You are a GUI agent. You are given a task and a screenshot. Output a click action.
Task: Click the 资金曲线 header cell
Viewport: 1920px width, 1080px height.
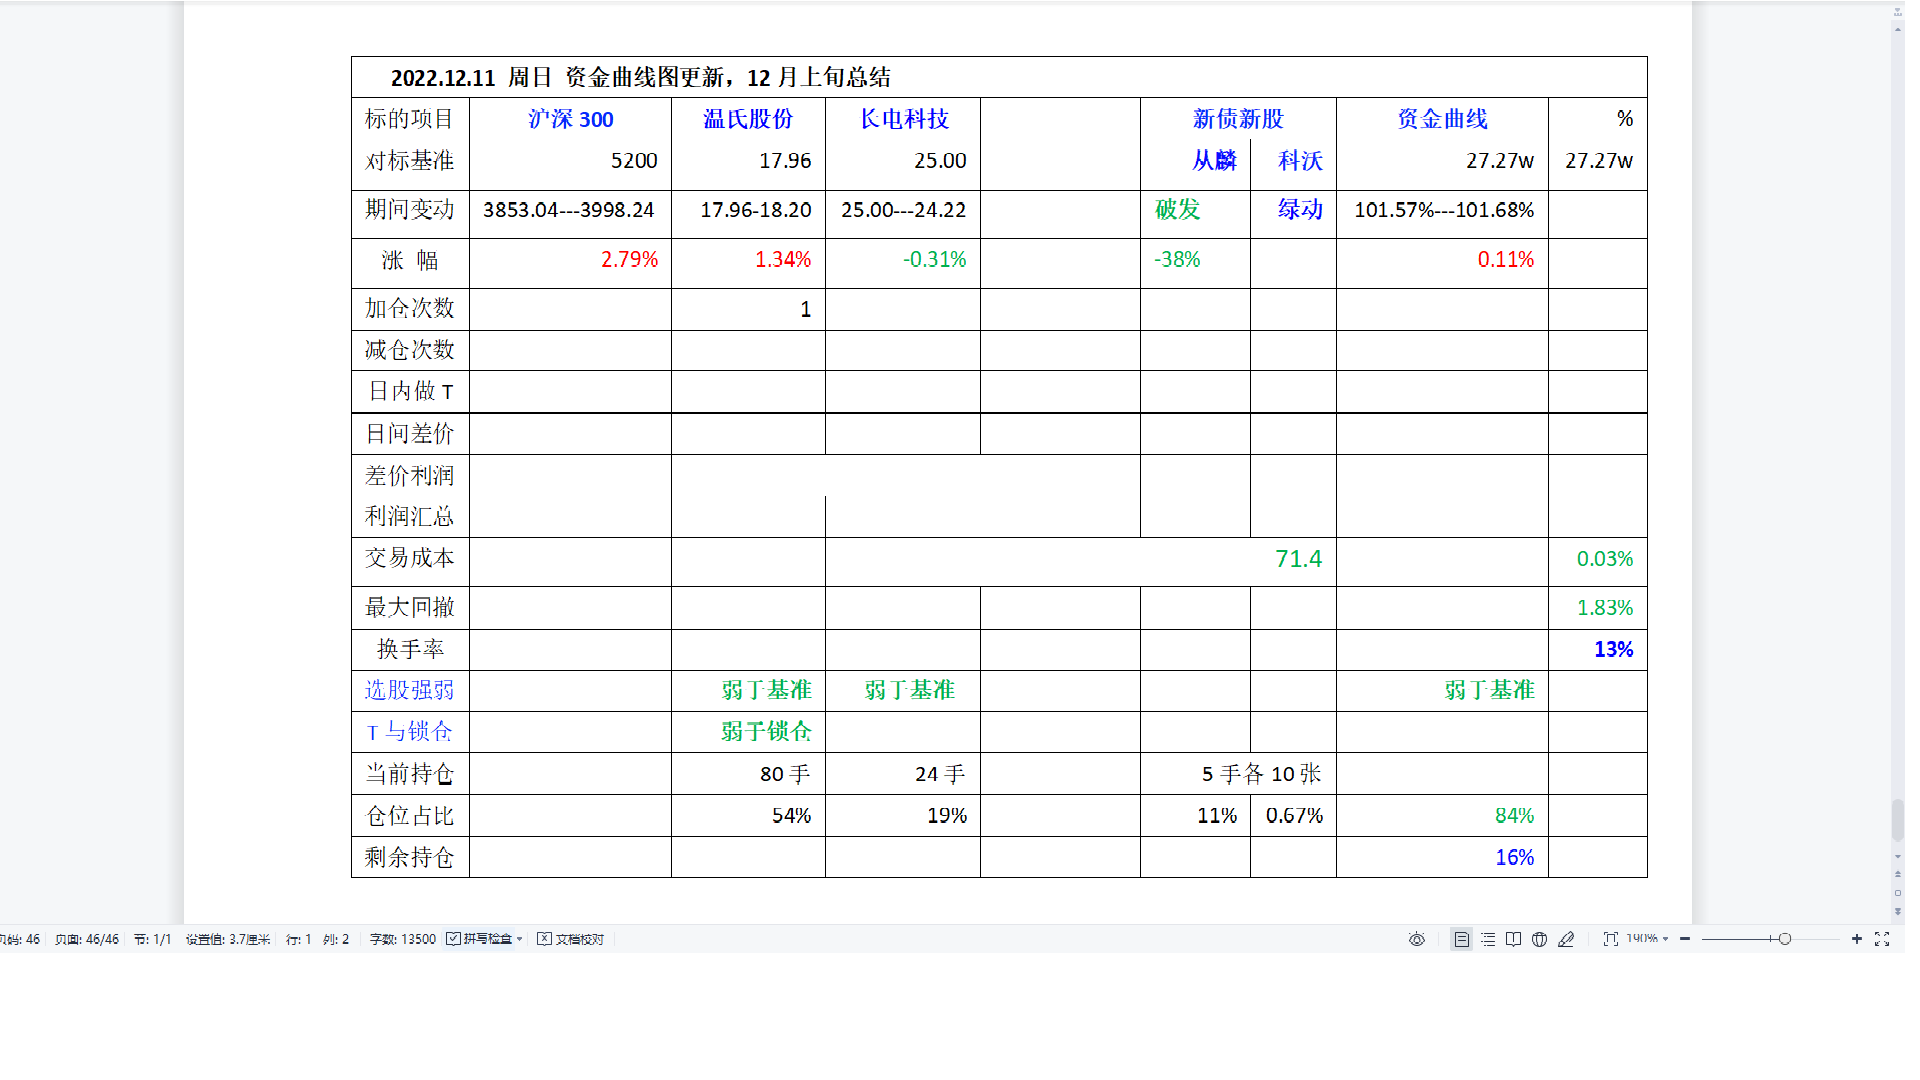(1442, 119)
